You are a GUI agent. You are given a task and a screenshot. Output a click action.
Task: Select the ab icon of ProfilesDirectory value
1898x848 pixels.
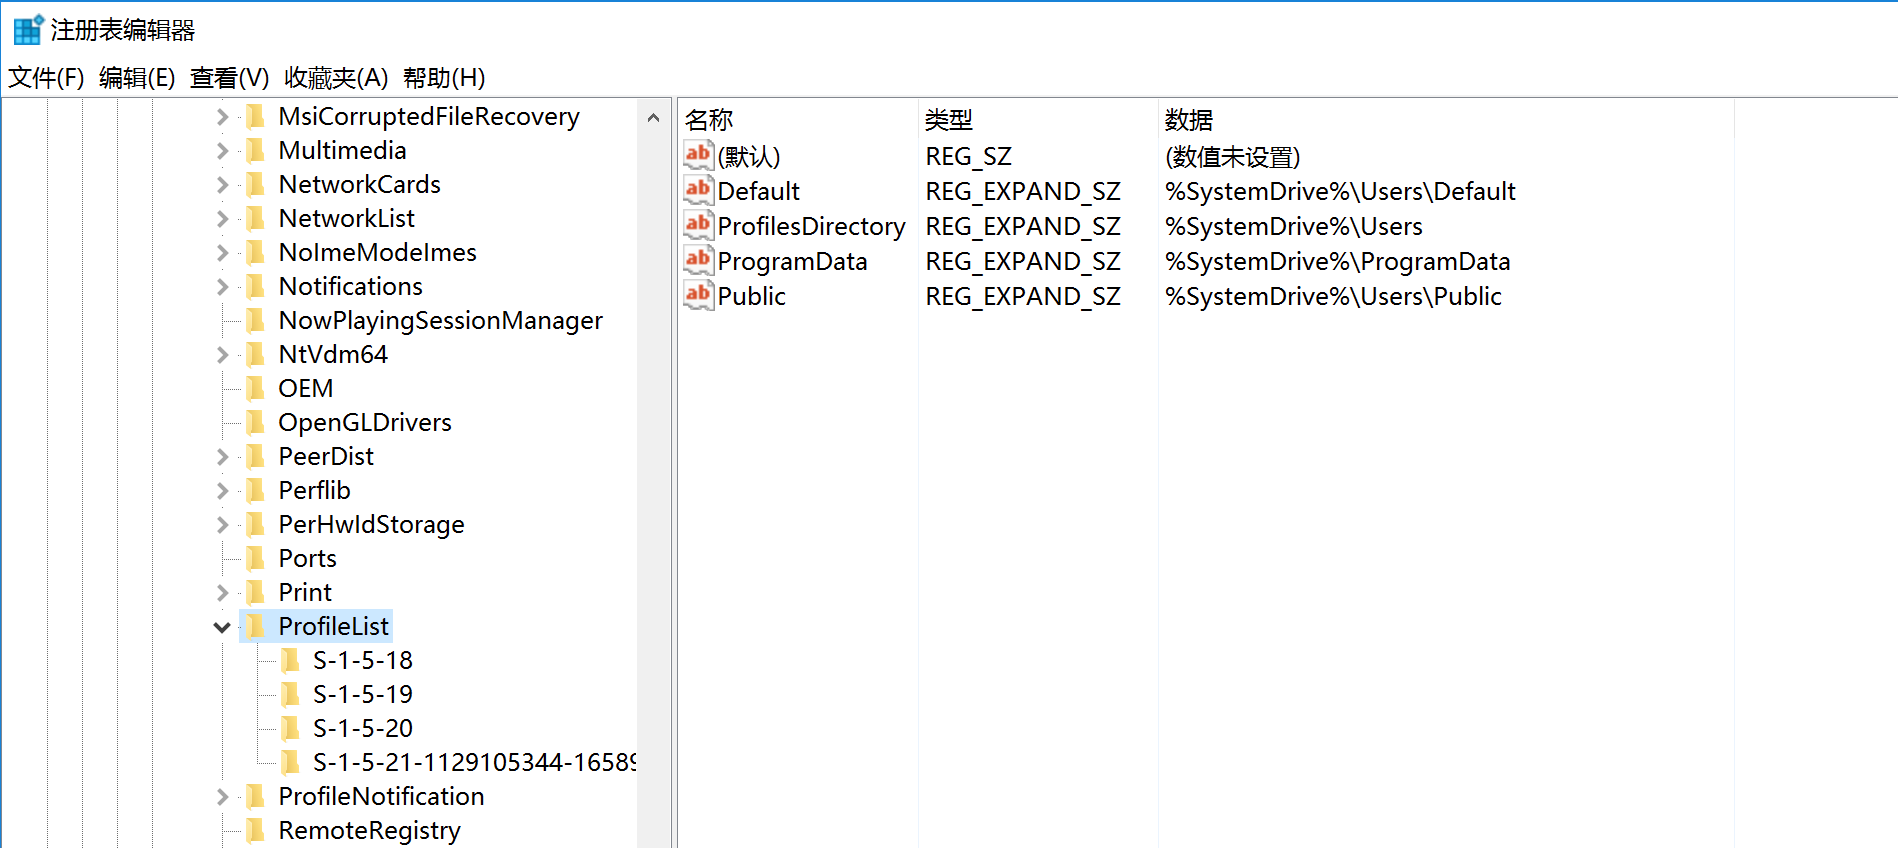click(698, 226)
